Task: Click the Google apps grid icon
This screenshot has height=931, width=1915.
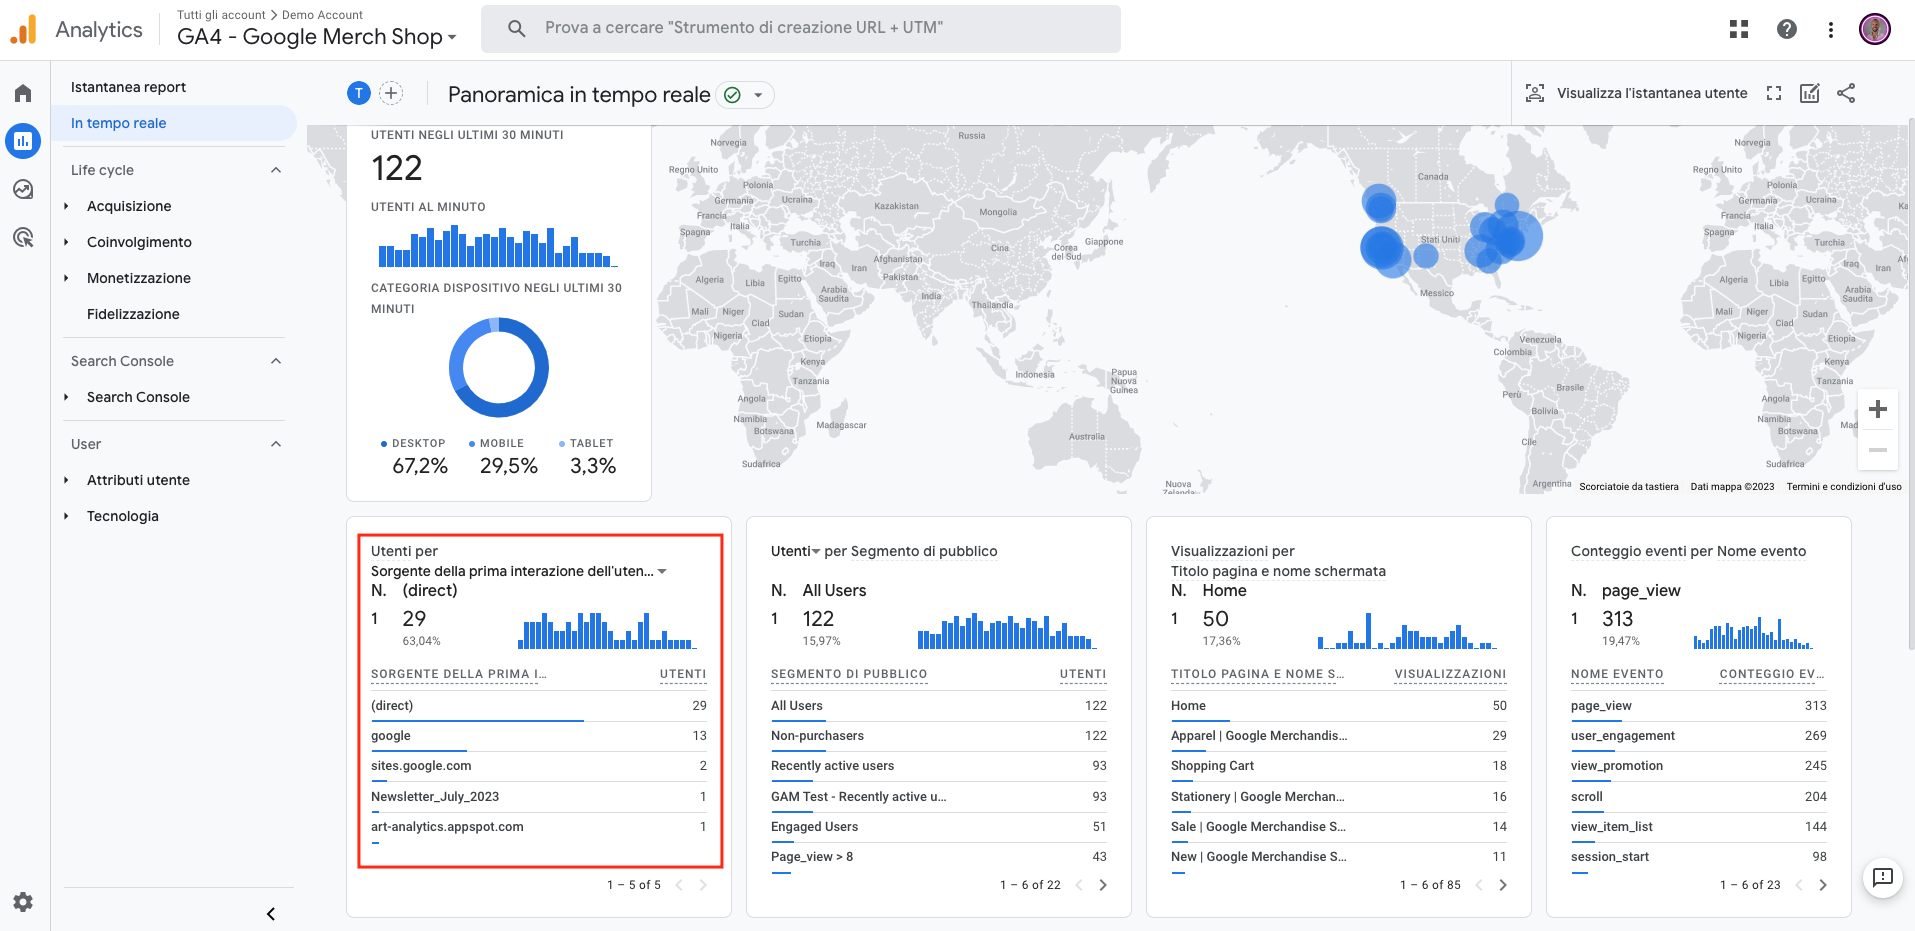Action: pos(1739,29)
